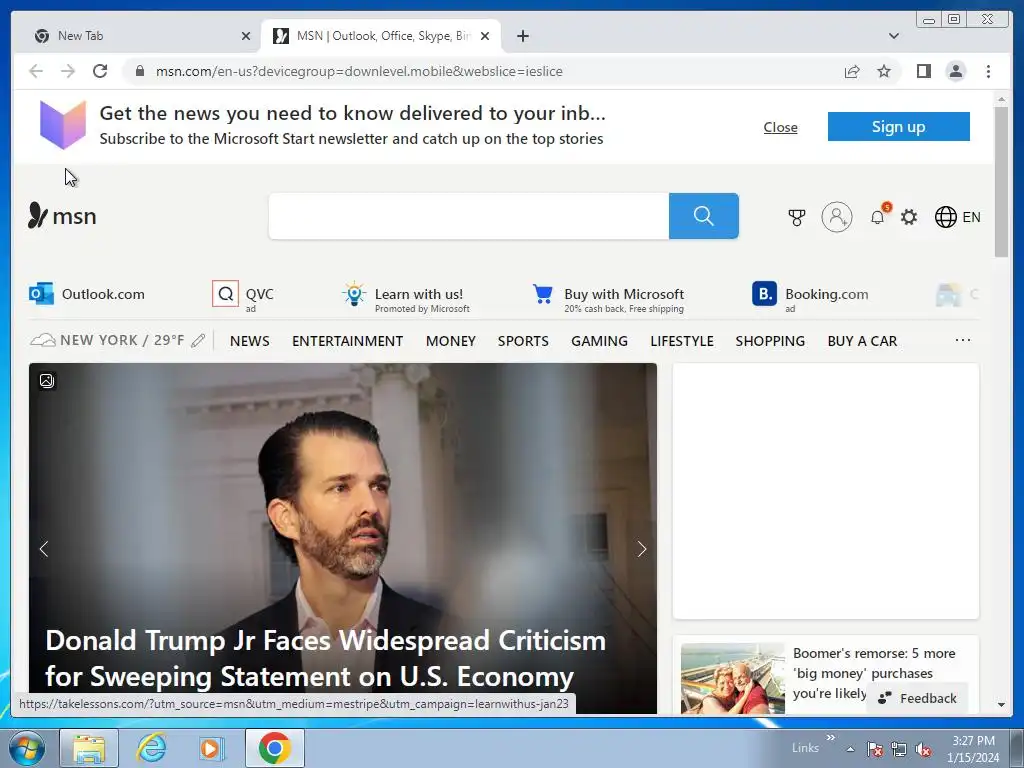
Task: Open Microsoft Rewards trophy icon
Action: point(797,217)
